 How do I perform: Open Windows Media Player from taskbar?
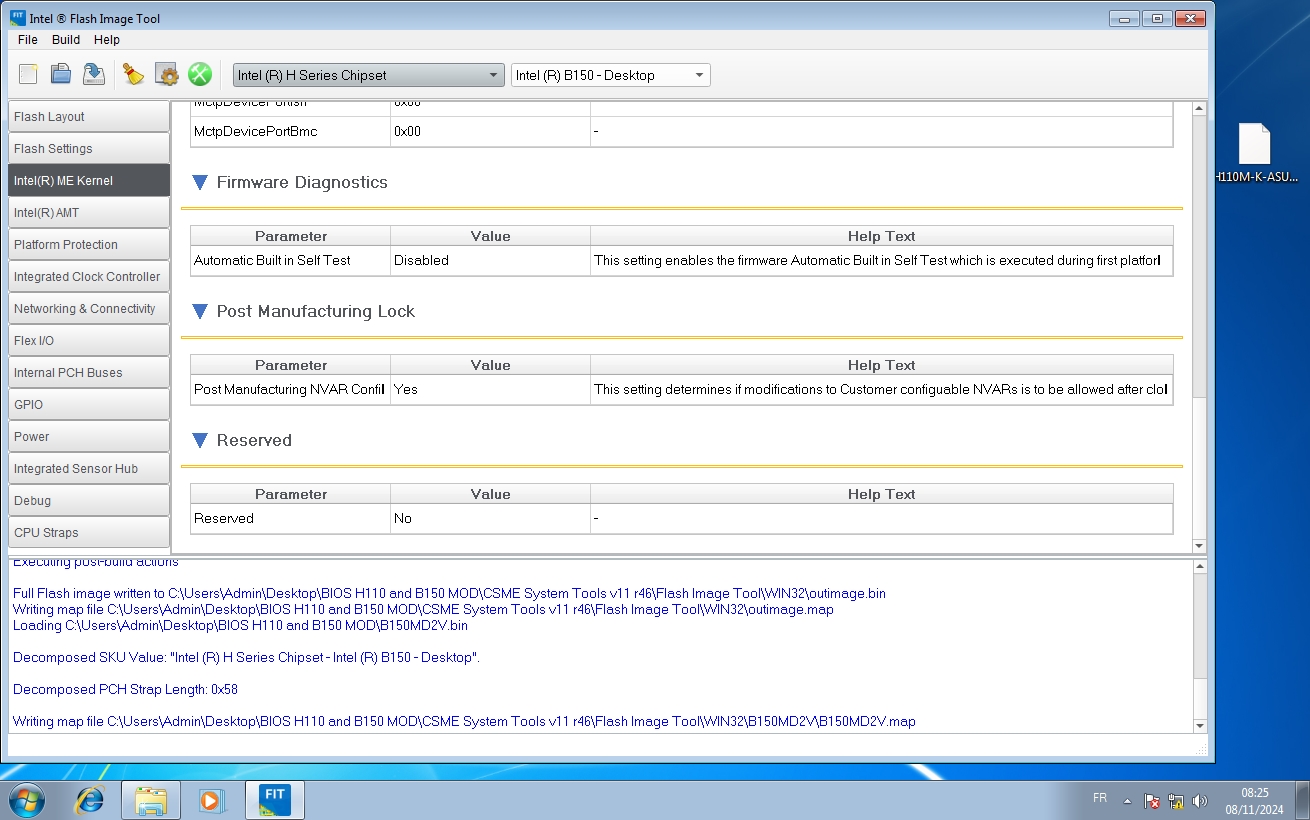click(211, 800)
